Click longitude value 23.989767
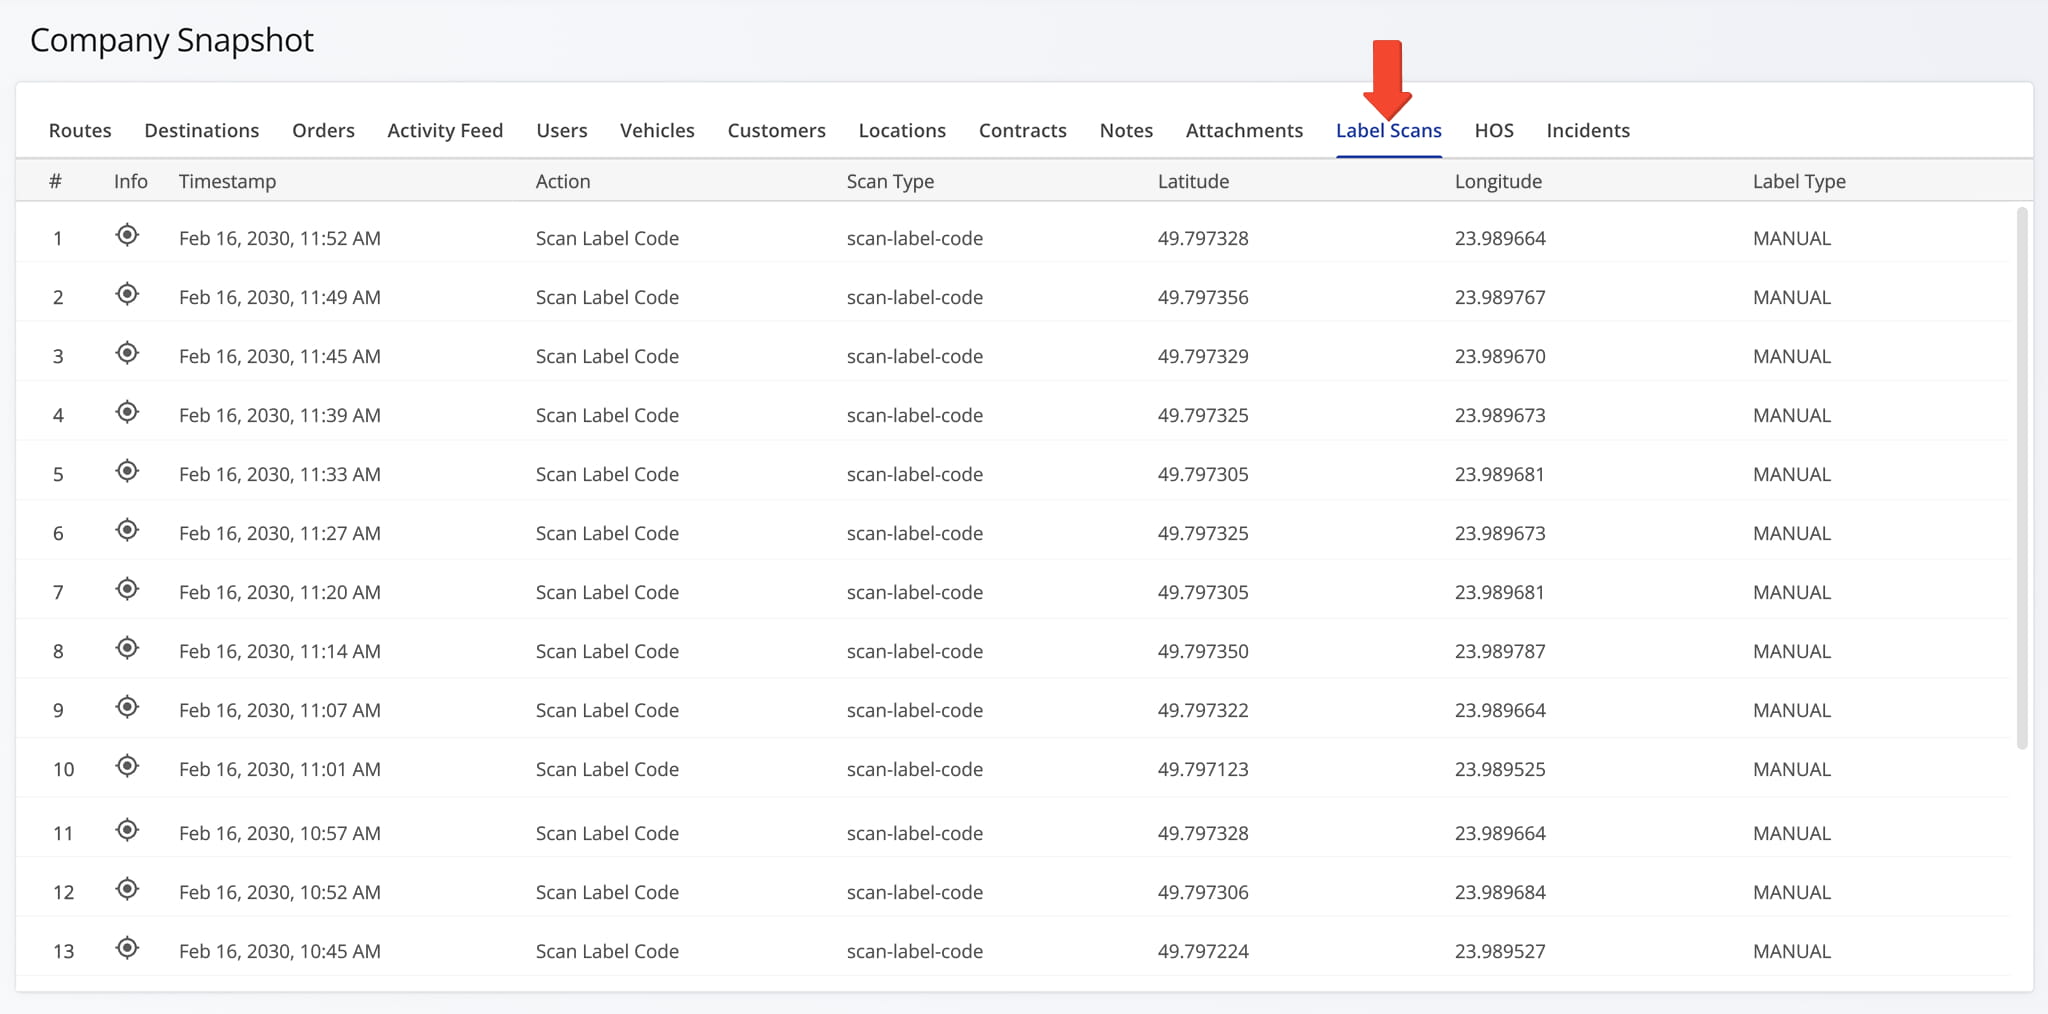This screenshot has width=2048, height=1014. (1500, 297)
